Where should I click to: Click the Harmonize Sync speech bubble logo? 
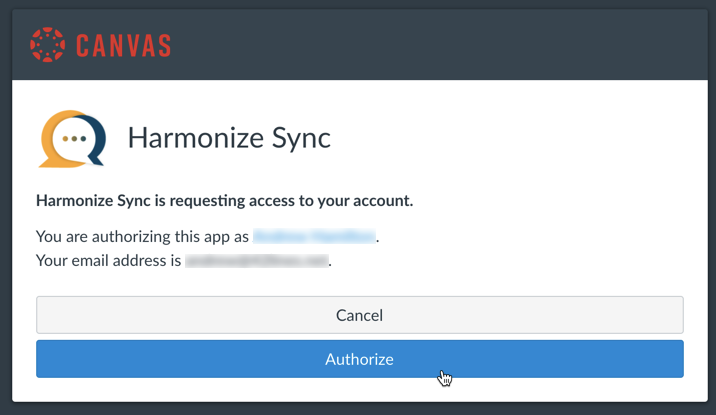(71, 138)
